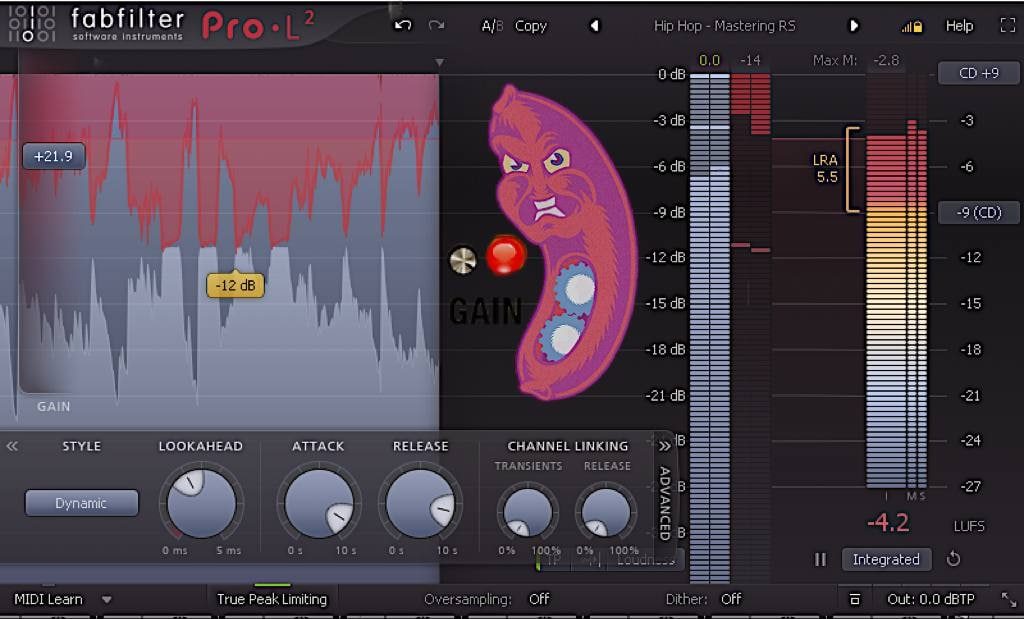Image resolution: width=1024 pixels, height=619 pixels.
Task: Toggle the Loudness meter button
Action: [x=645, y=560]
